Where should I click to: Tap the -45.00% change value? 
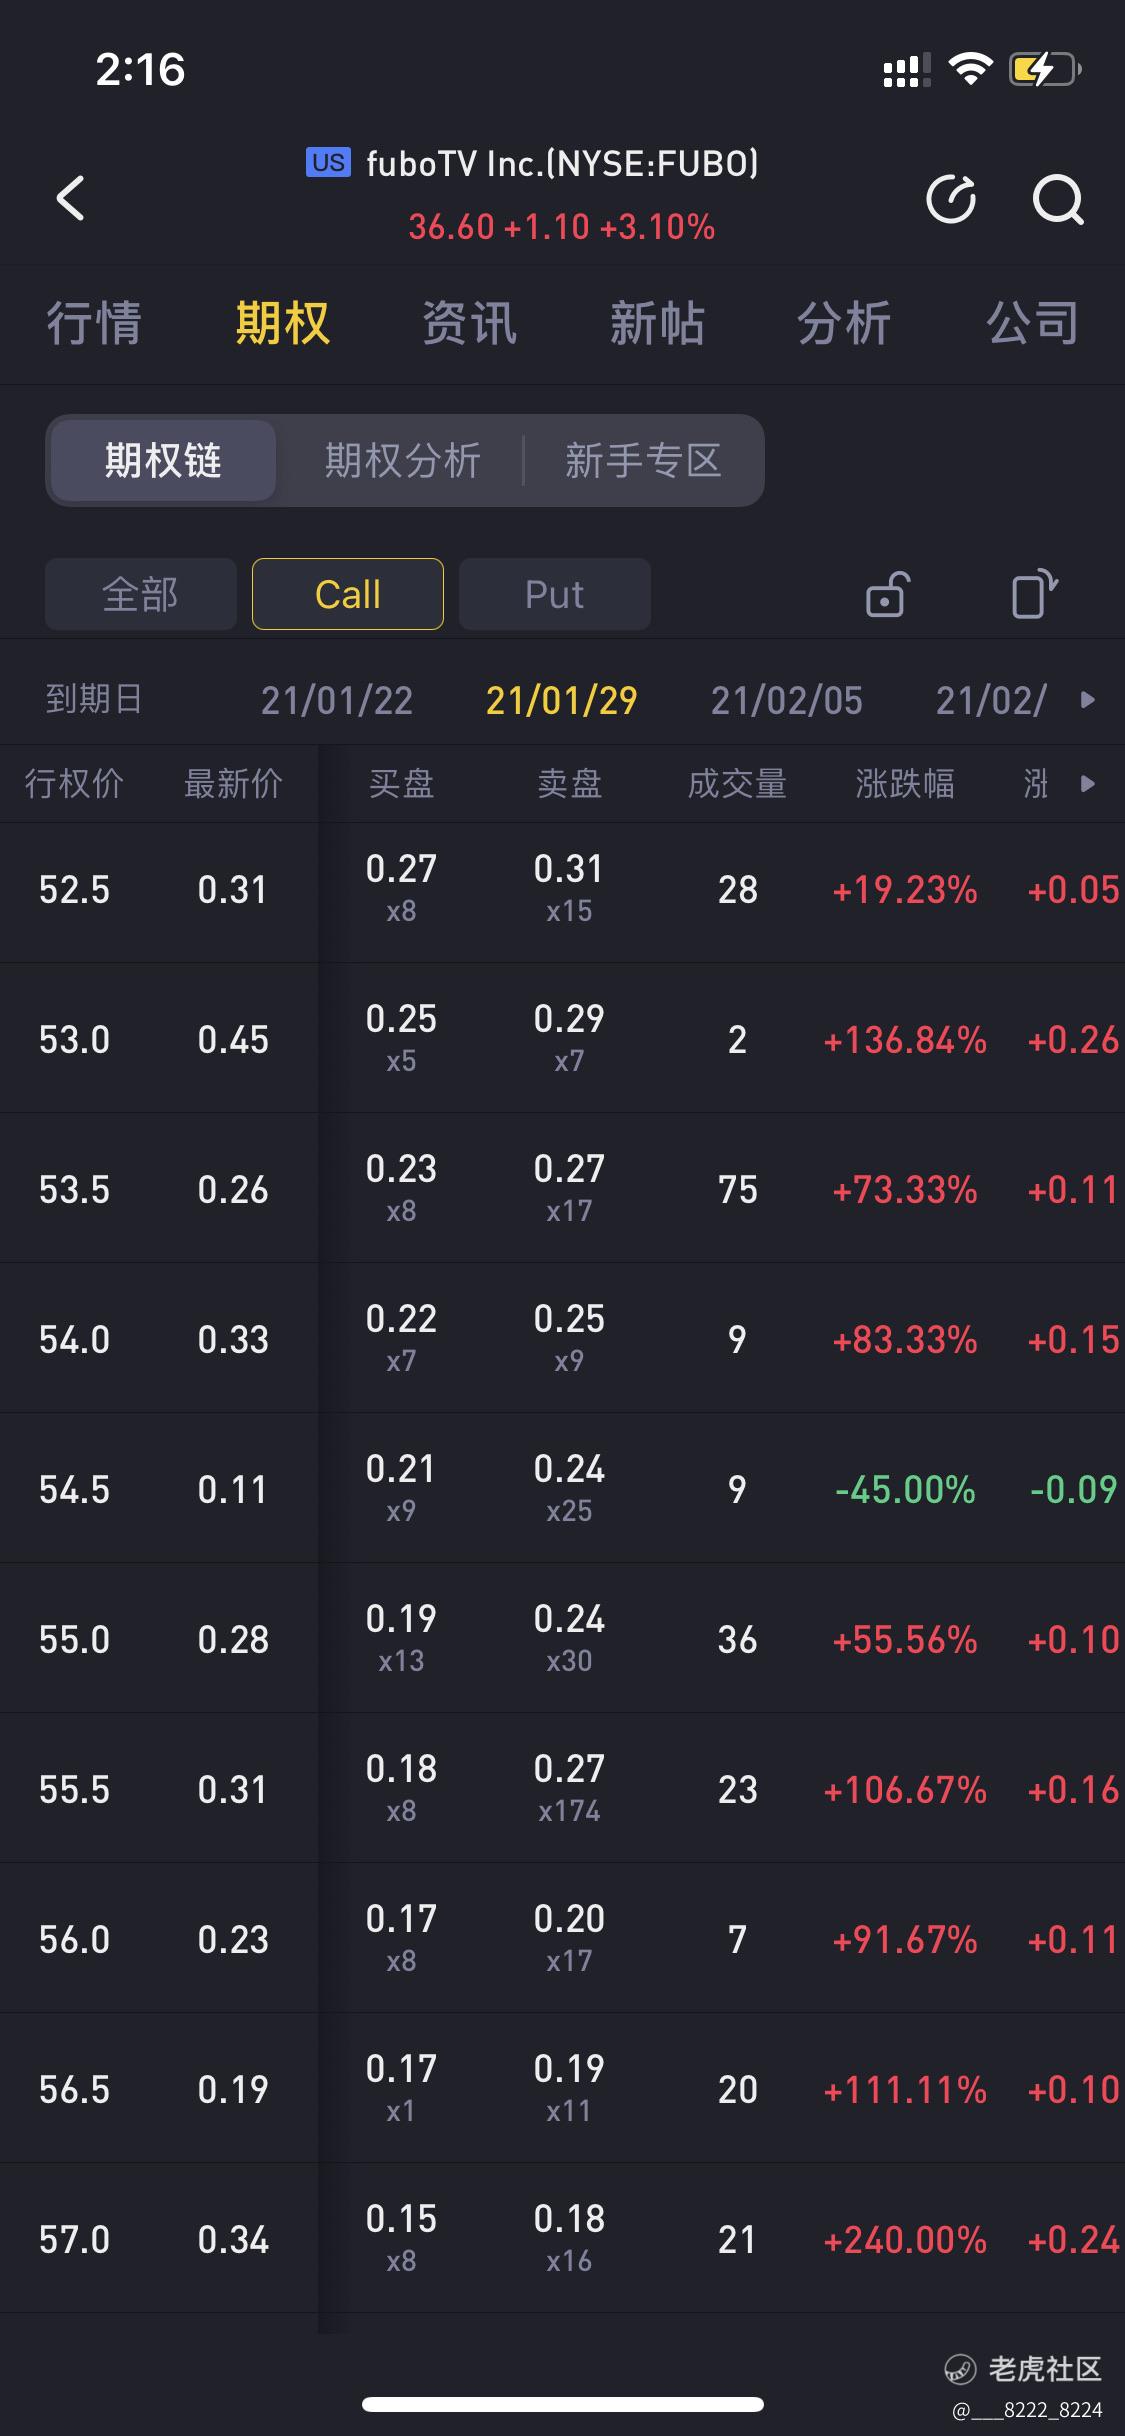point(905,1490)
